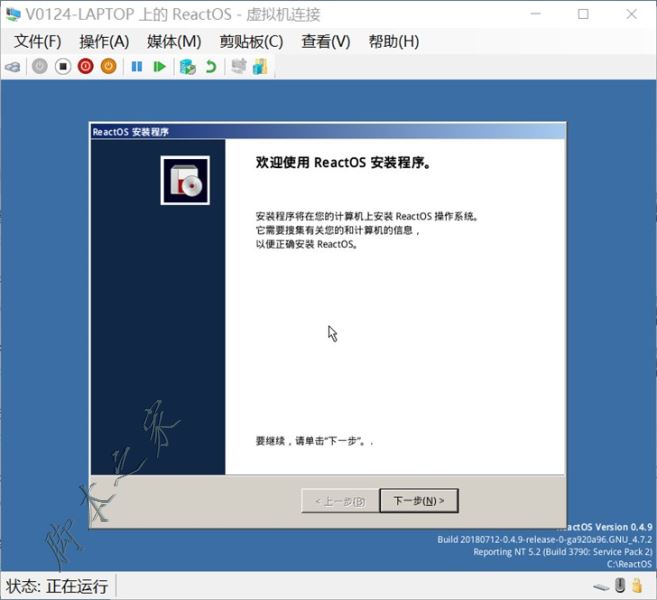Open the 查看(V) menu
The height and width of the screenshot is (600, 657).
326,41
